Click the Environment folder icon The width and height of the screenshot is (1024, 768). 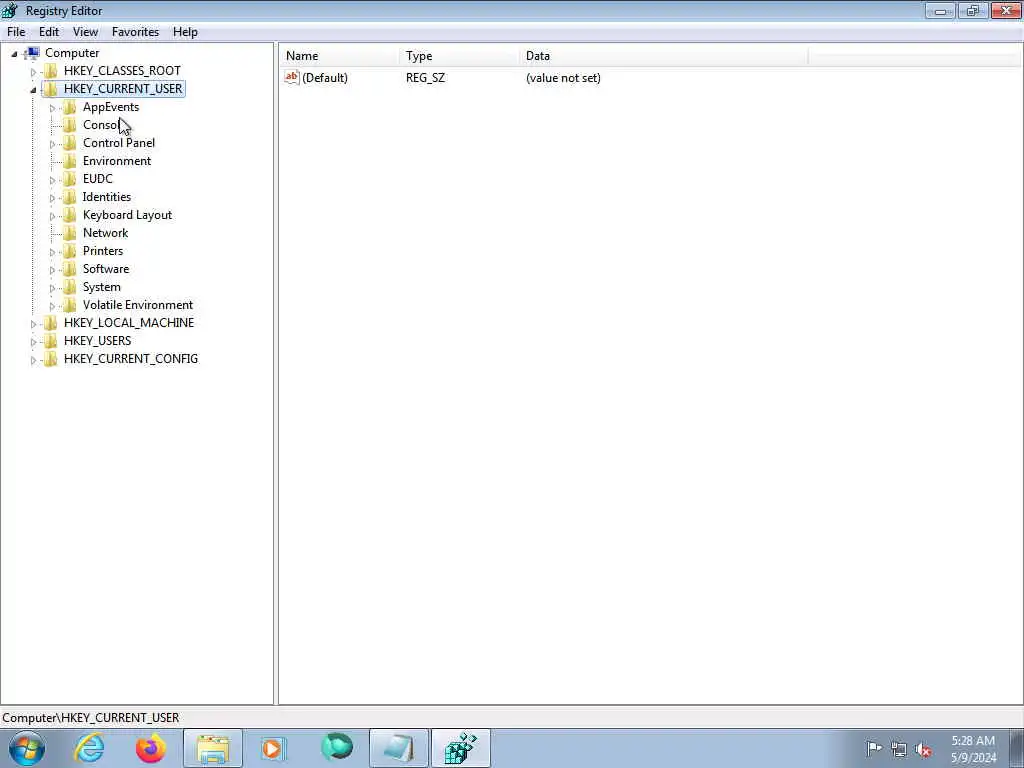69,161
